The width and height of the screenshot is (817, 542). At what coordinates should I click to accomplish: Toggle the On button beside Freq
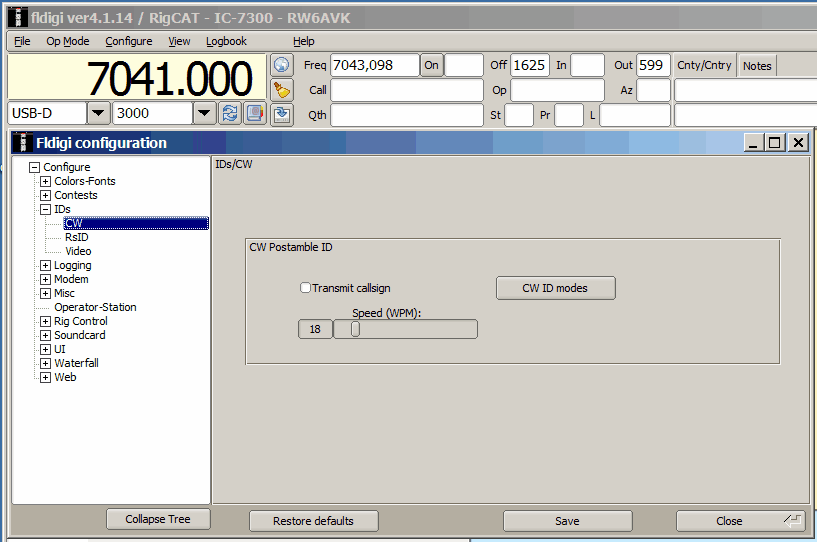[431, 65]
